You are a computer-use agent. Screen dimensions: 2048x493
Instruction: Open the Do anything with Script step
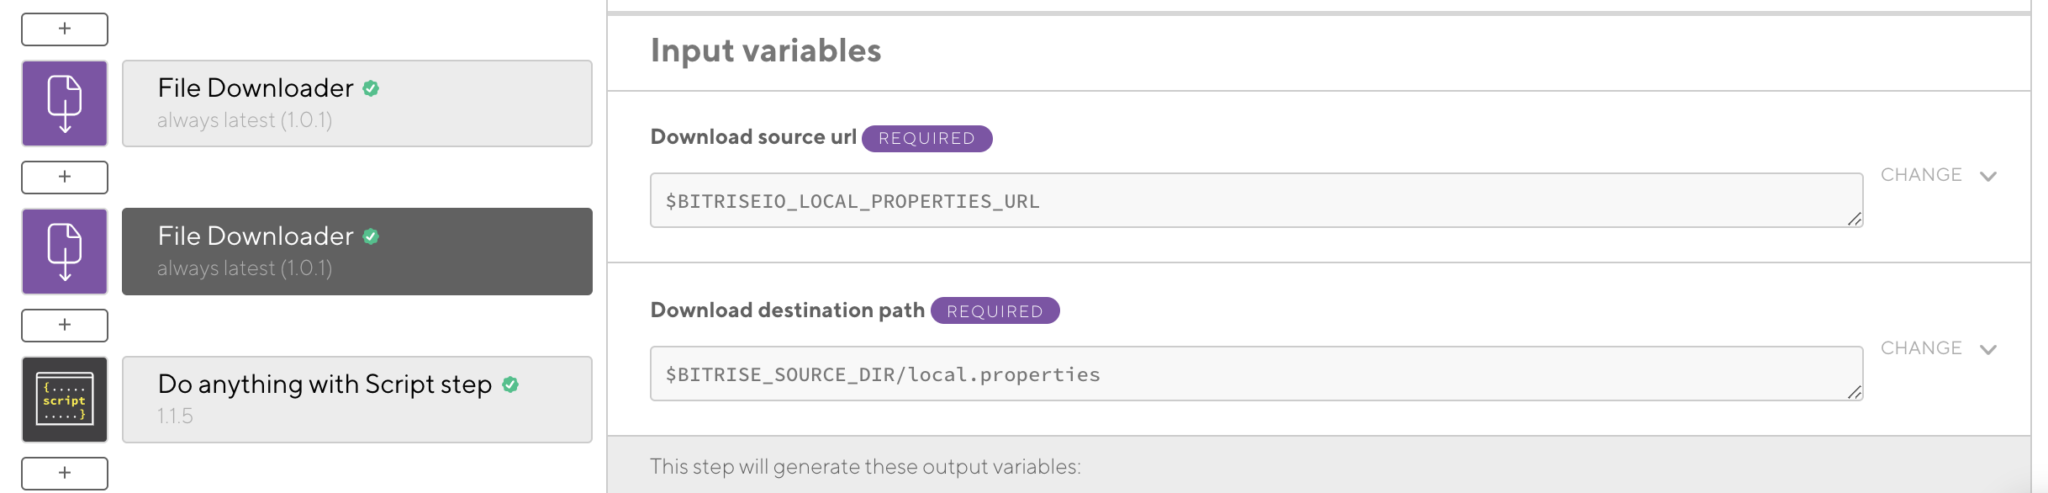pyautogui.click(x=357, y=399)
